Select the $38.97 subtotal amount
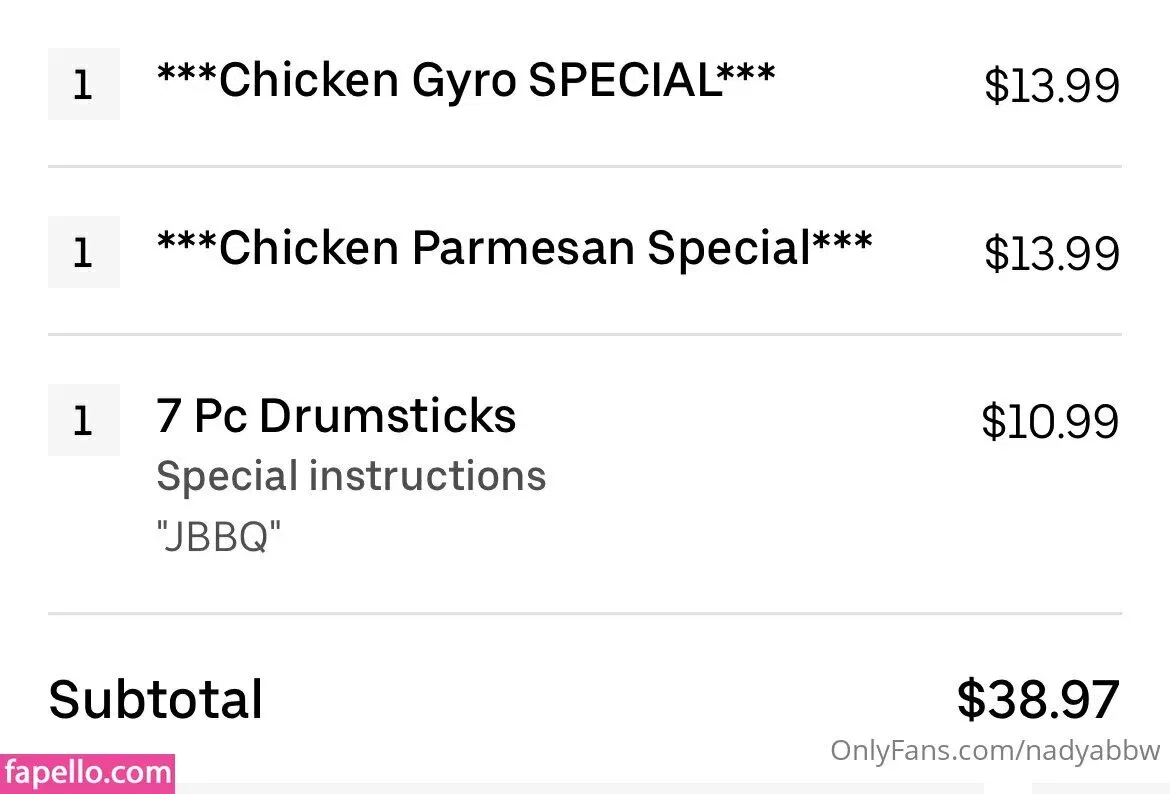 click(x=1037, y=699)
